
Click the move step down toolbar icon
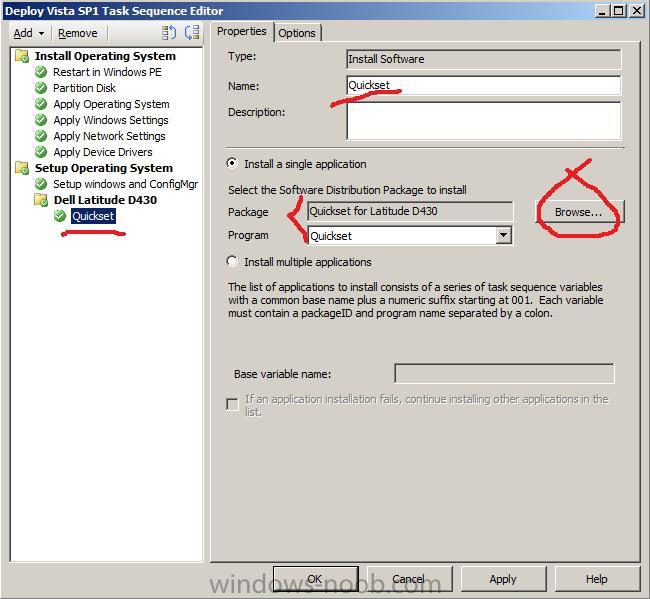coord(192,33)
